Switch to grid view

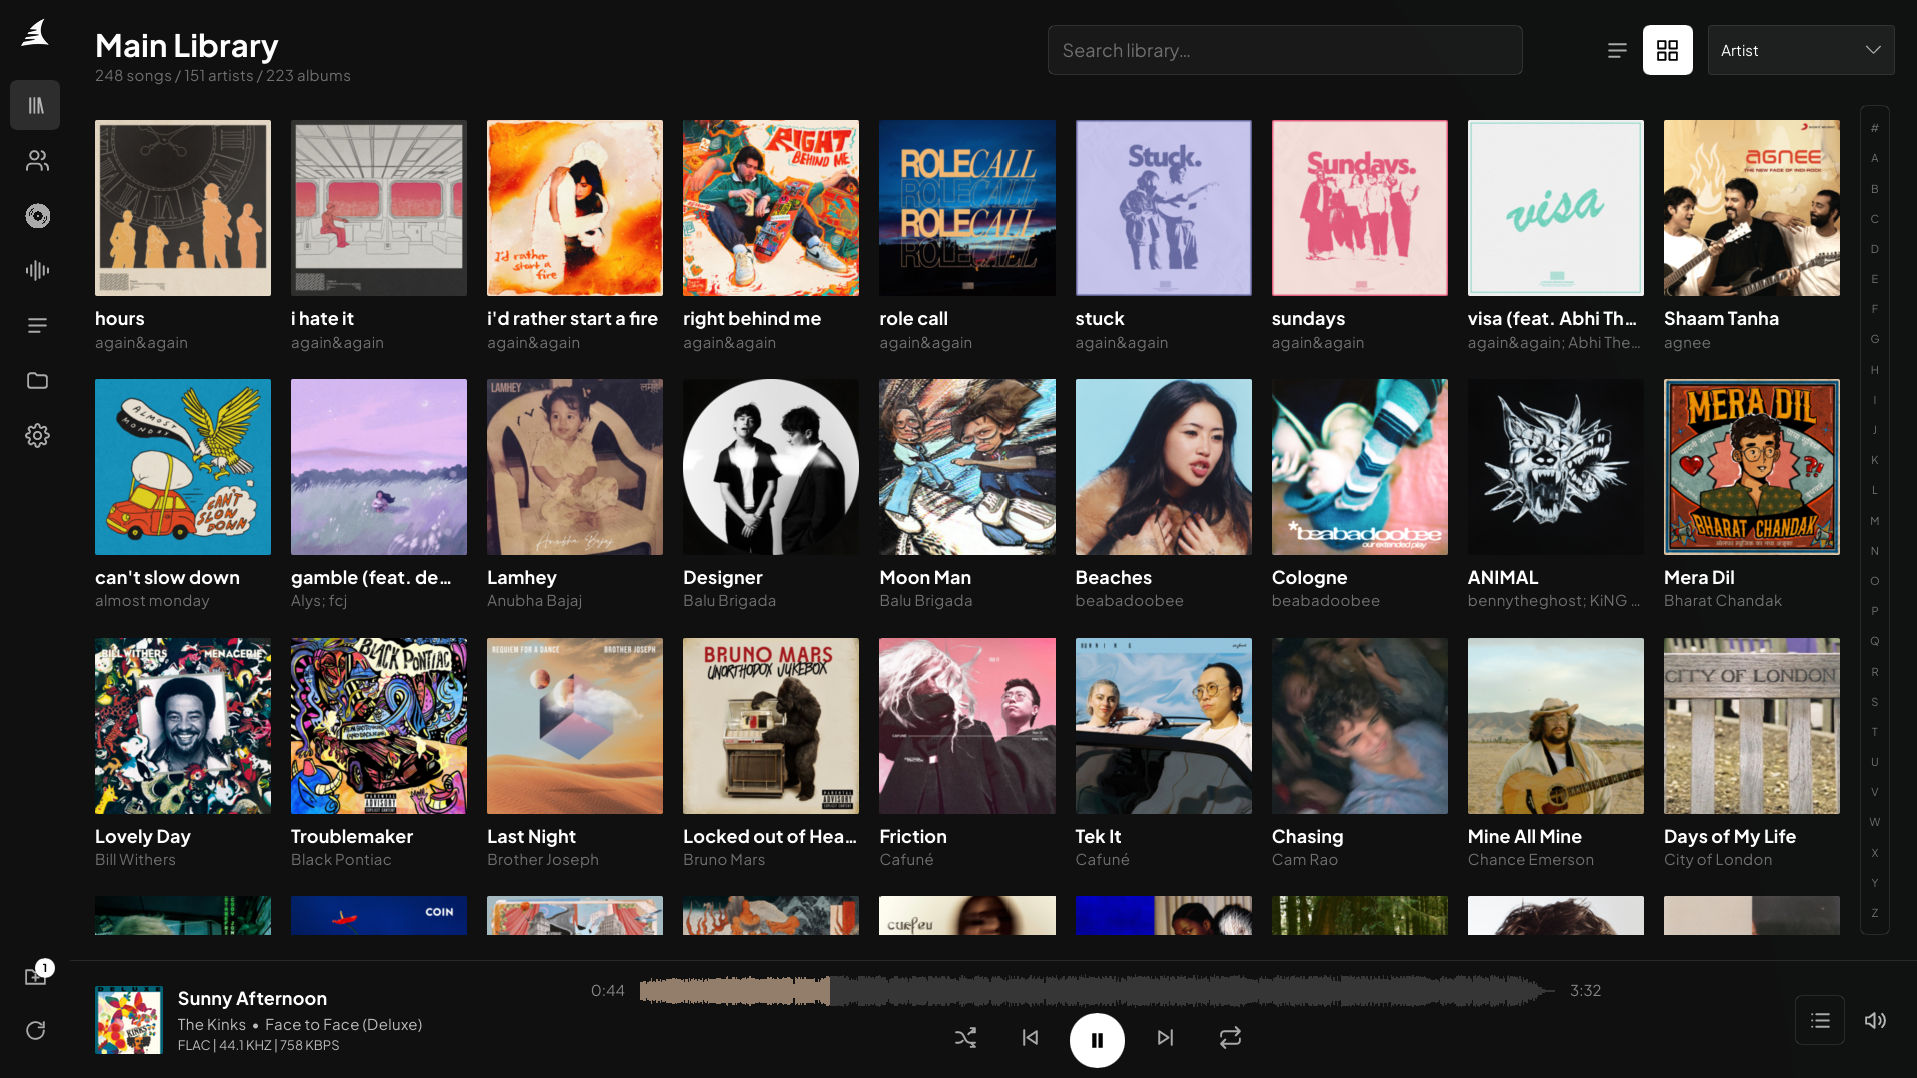coord(1667,50)
